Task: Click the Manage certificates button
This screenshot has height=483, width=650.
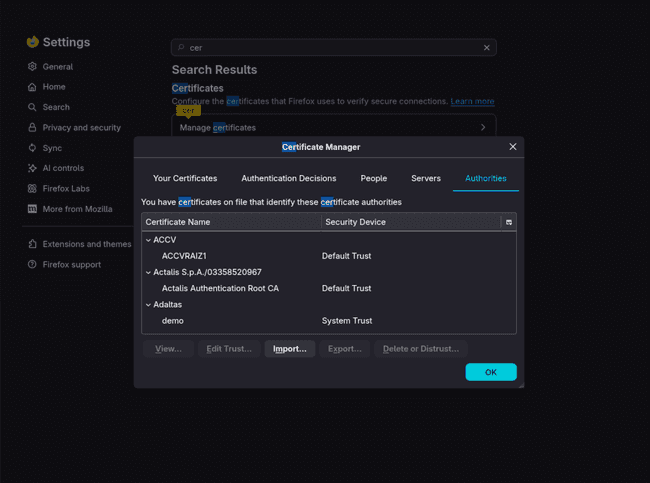Action: (x=334, y=128)
